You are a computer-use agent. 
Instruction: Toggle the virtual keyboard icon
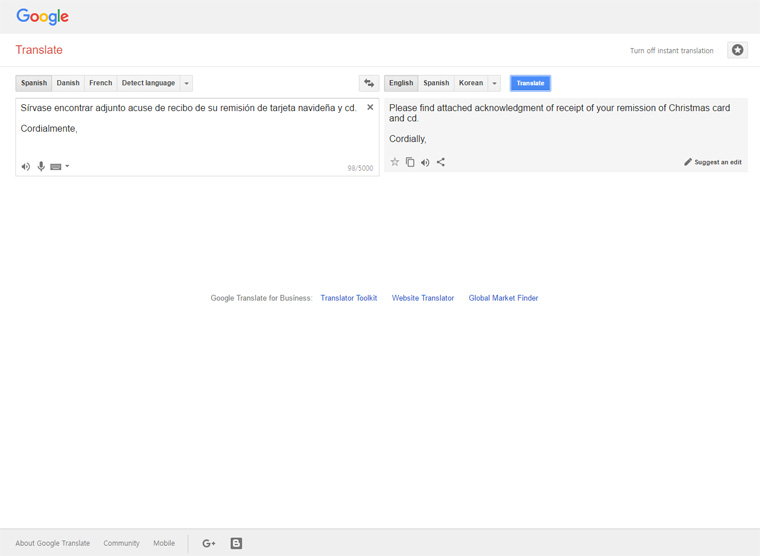click(x=56, y=167)
